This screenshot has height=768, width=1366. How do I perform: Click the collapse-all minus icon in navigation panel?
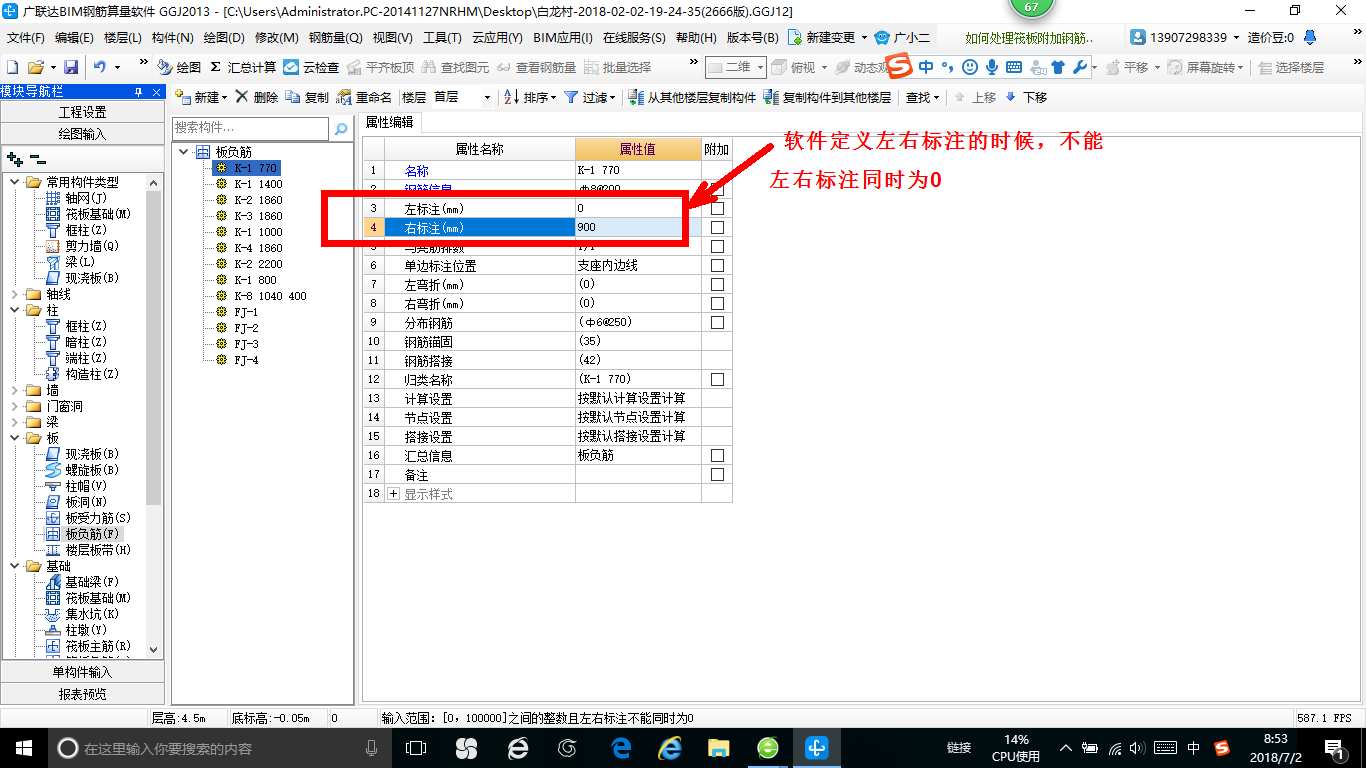coord(37,158)
